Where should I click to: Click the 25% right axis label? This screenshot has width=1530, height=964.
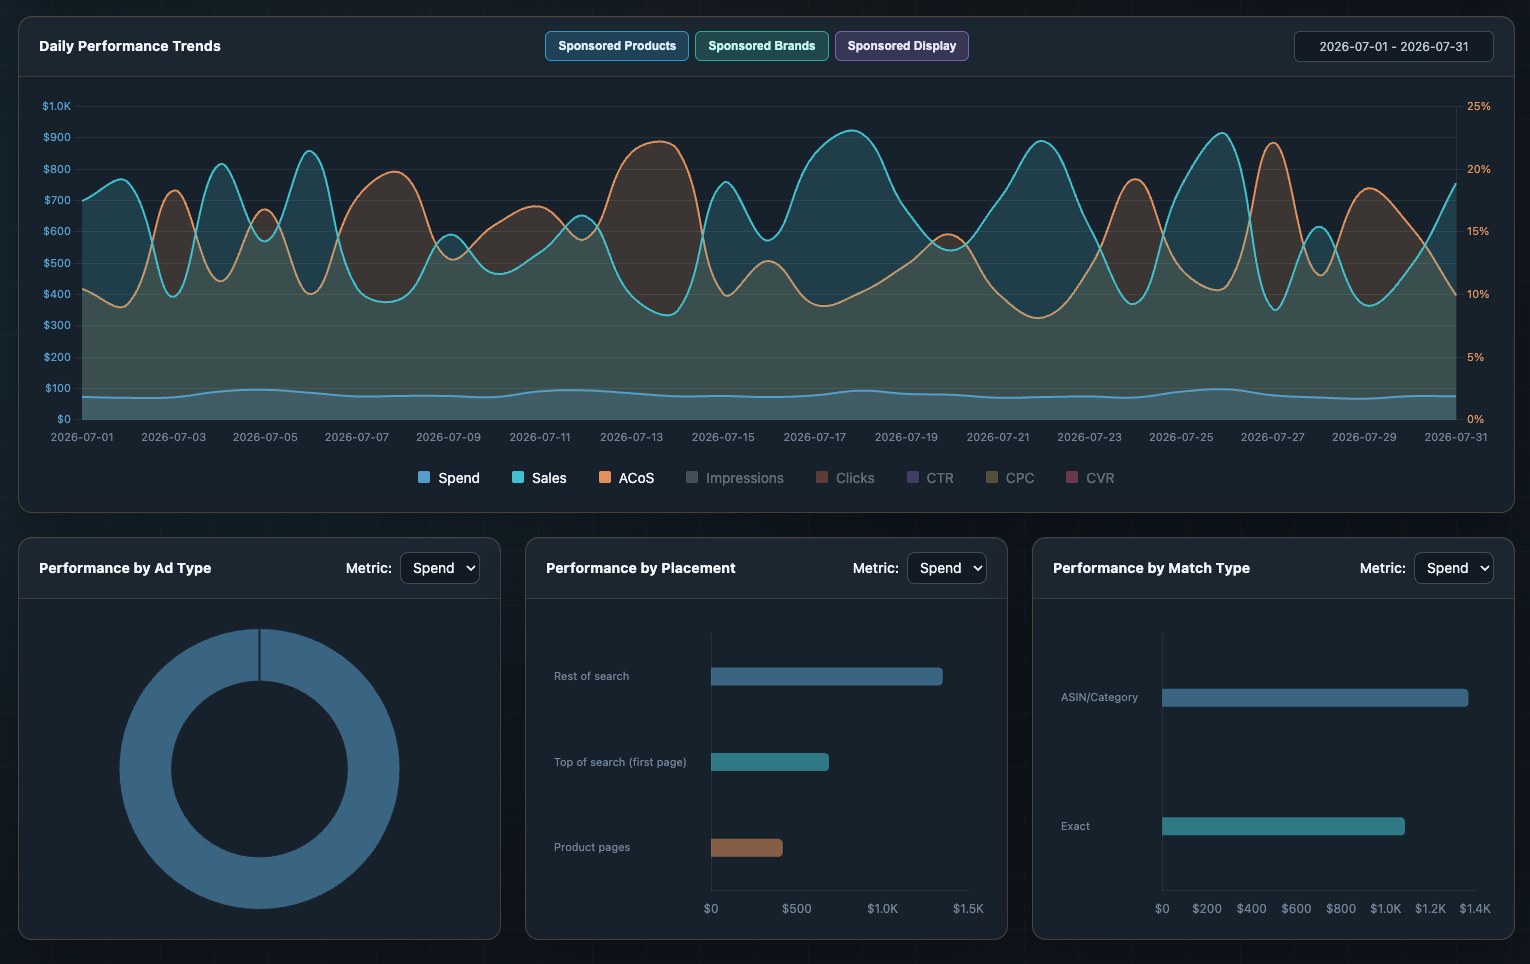1478,106
